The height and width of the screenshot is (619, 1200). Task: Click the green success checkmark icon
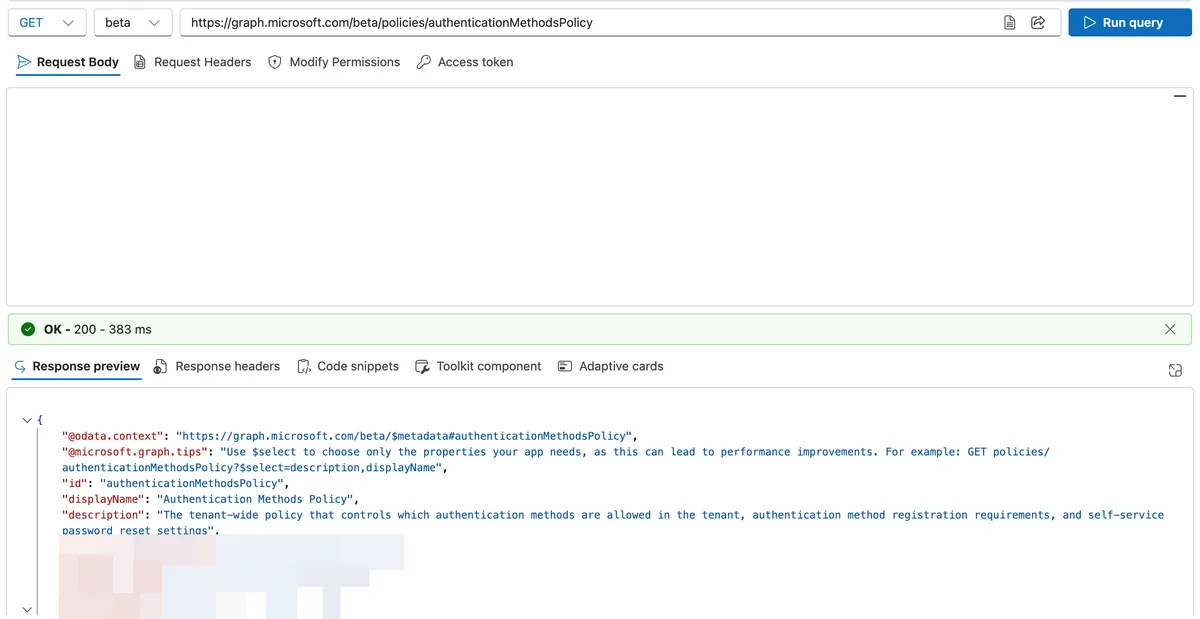tap(28, 329)
